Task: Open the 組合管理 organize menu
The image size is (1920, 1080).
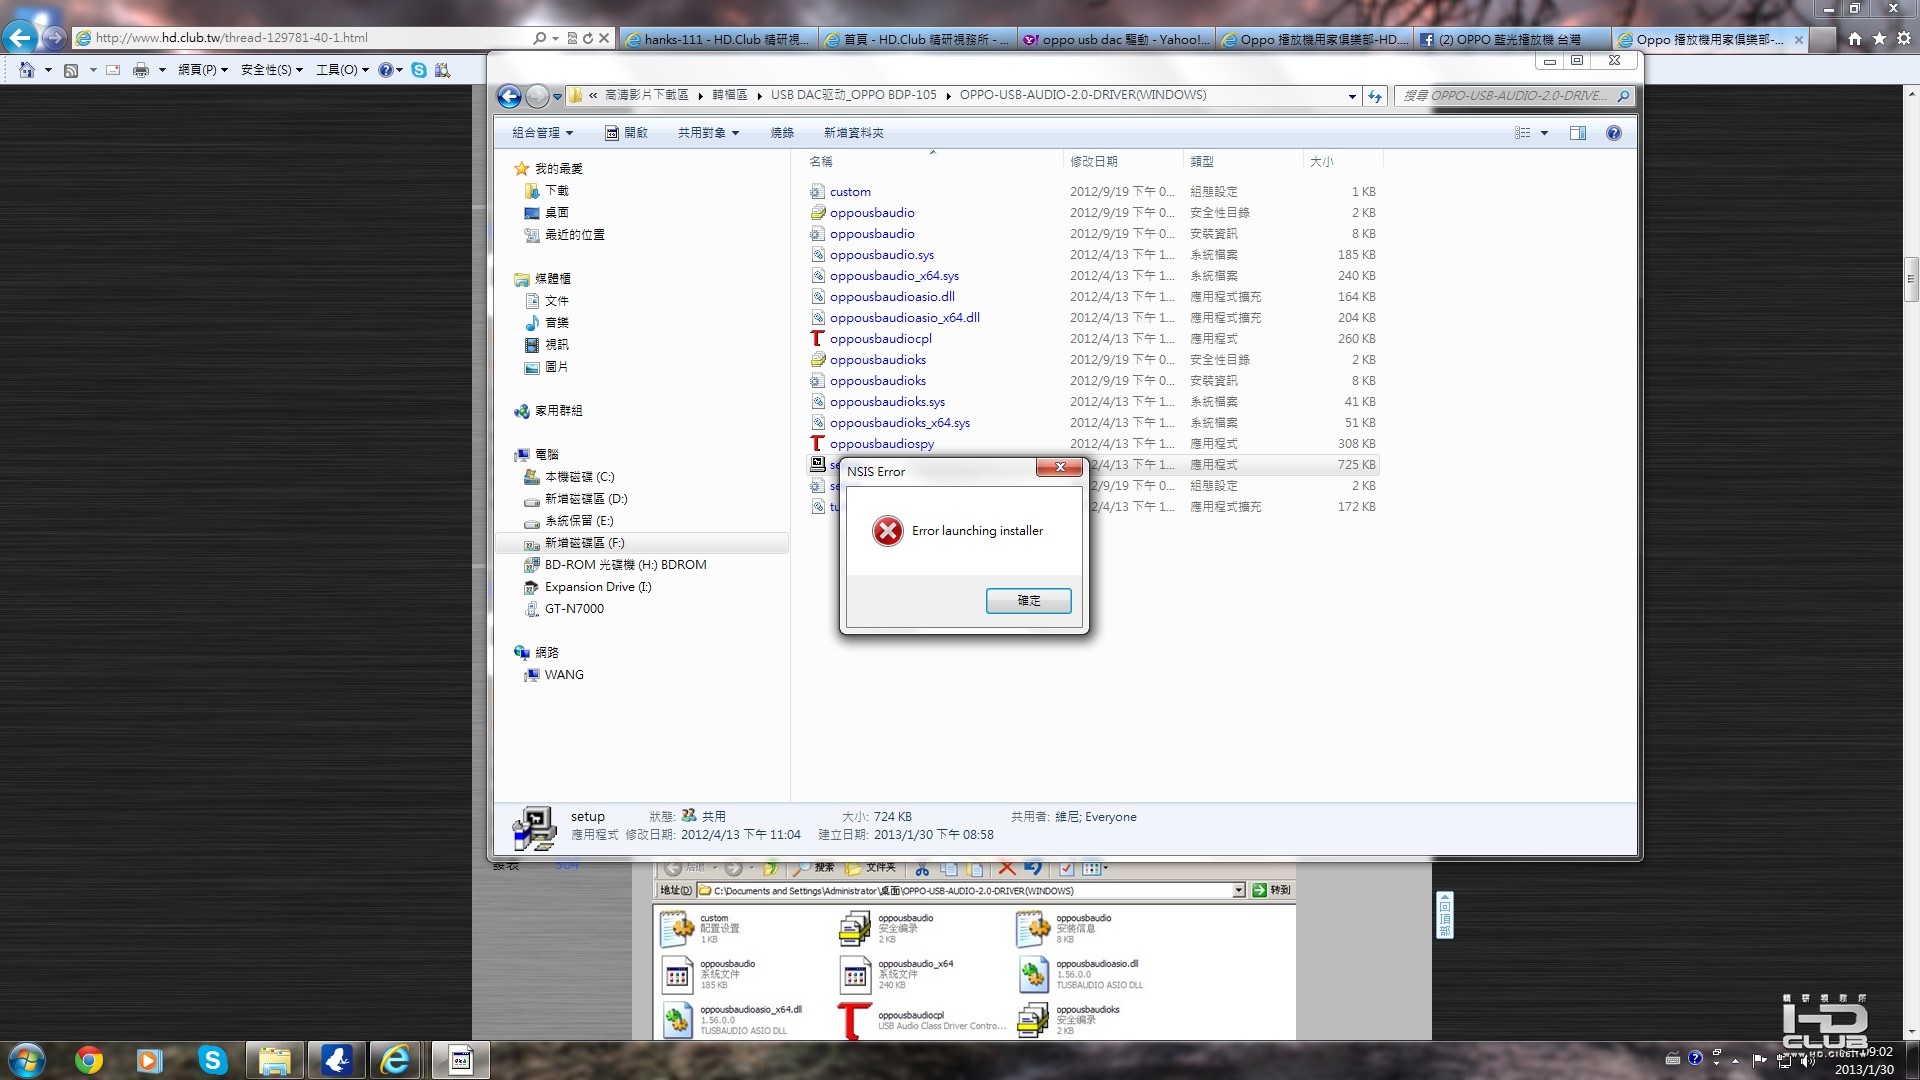Action: click(542, 133)
